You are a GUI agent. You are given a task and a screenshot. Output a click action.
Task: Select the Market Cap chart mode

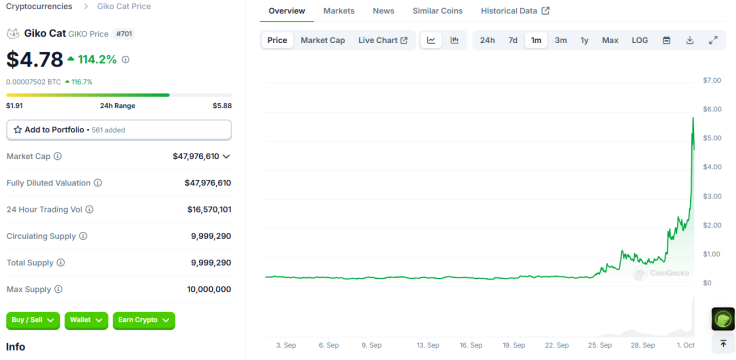[323, 40]
